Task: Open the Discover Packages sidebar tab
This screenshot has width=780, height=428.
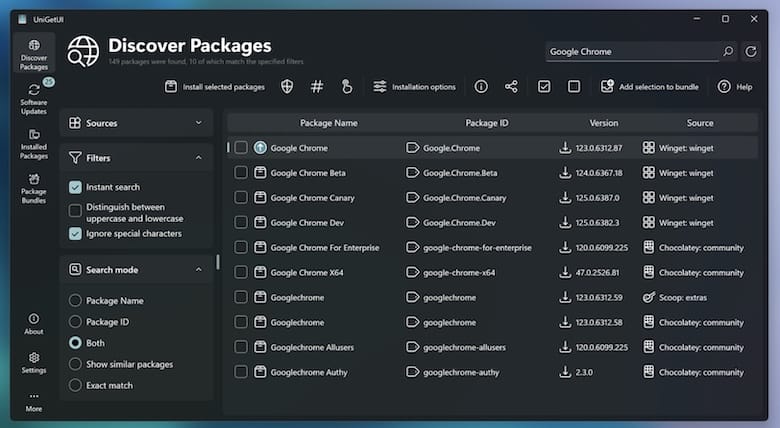Action: [x=34, y=53]
